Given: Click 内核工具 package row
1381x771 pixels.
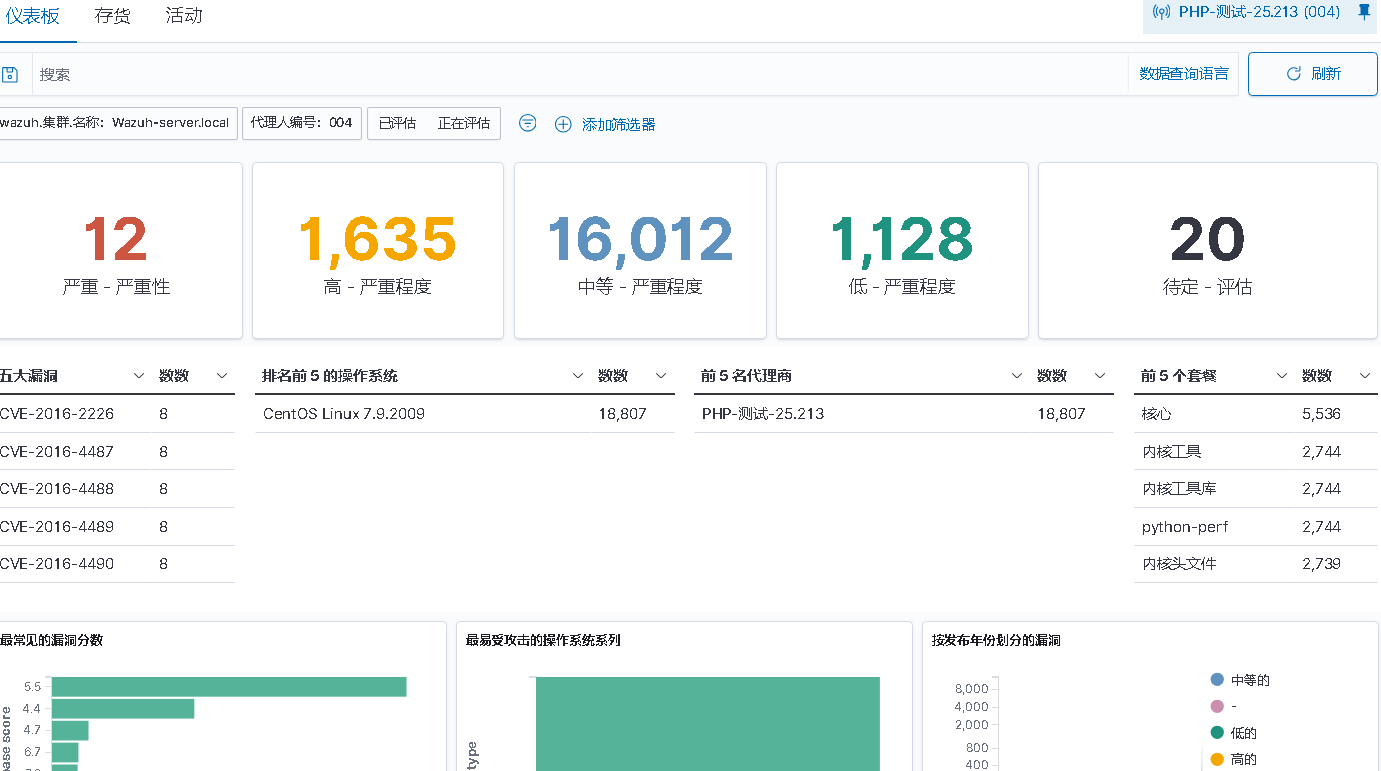Looking at the screenshot, I should 1256,452.
